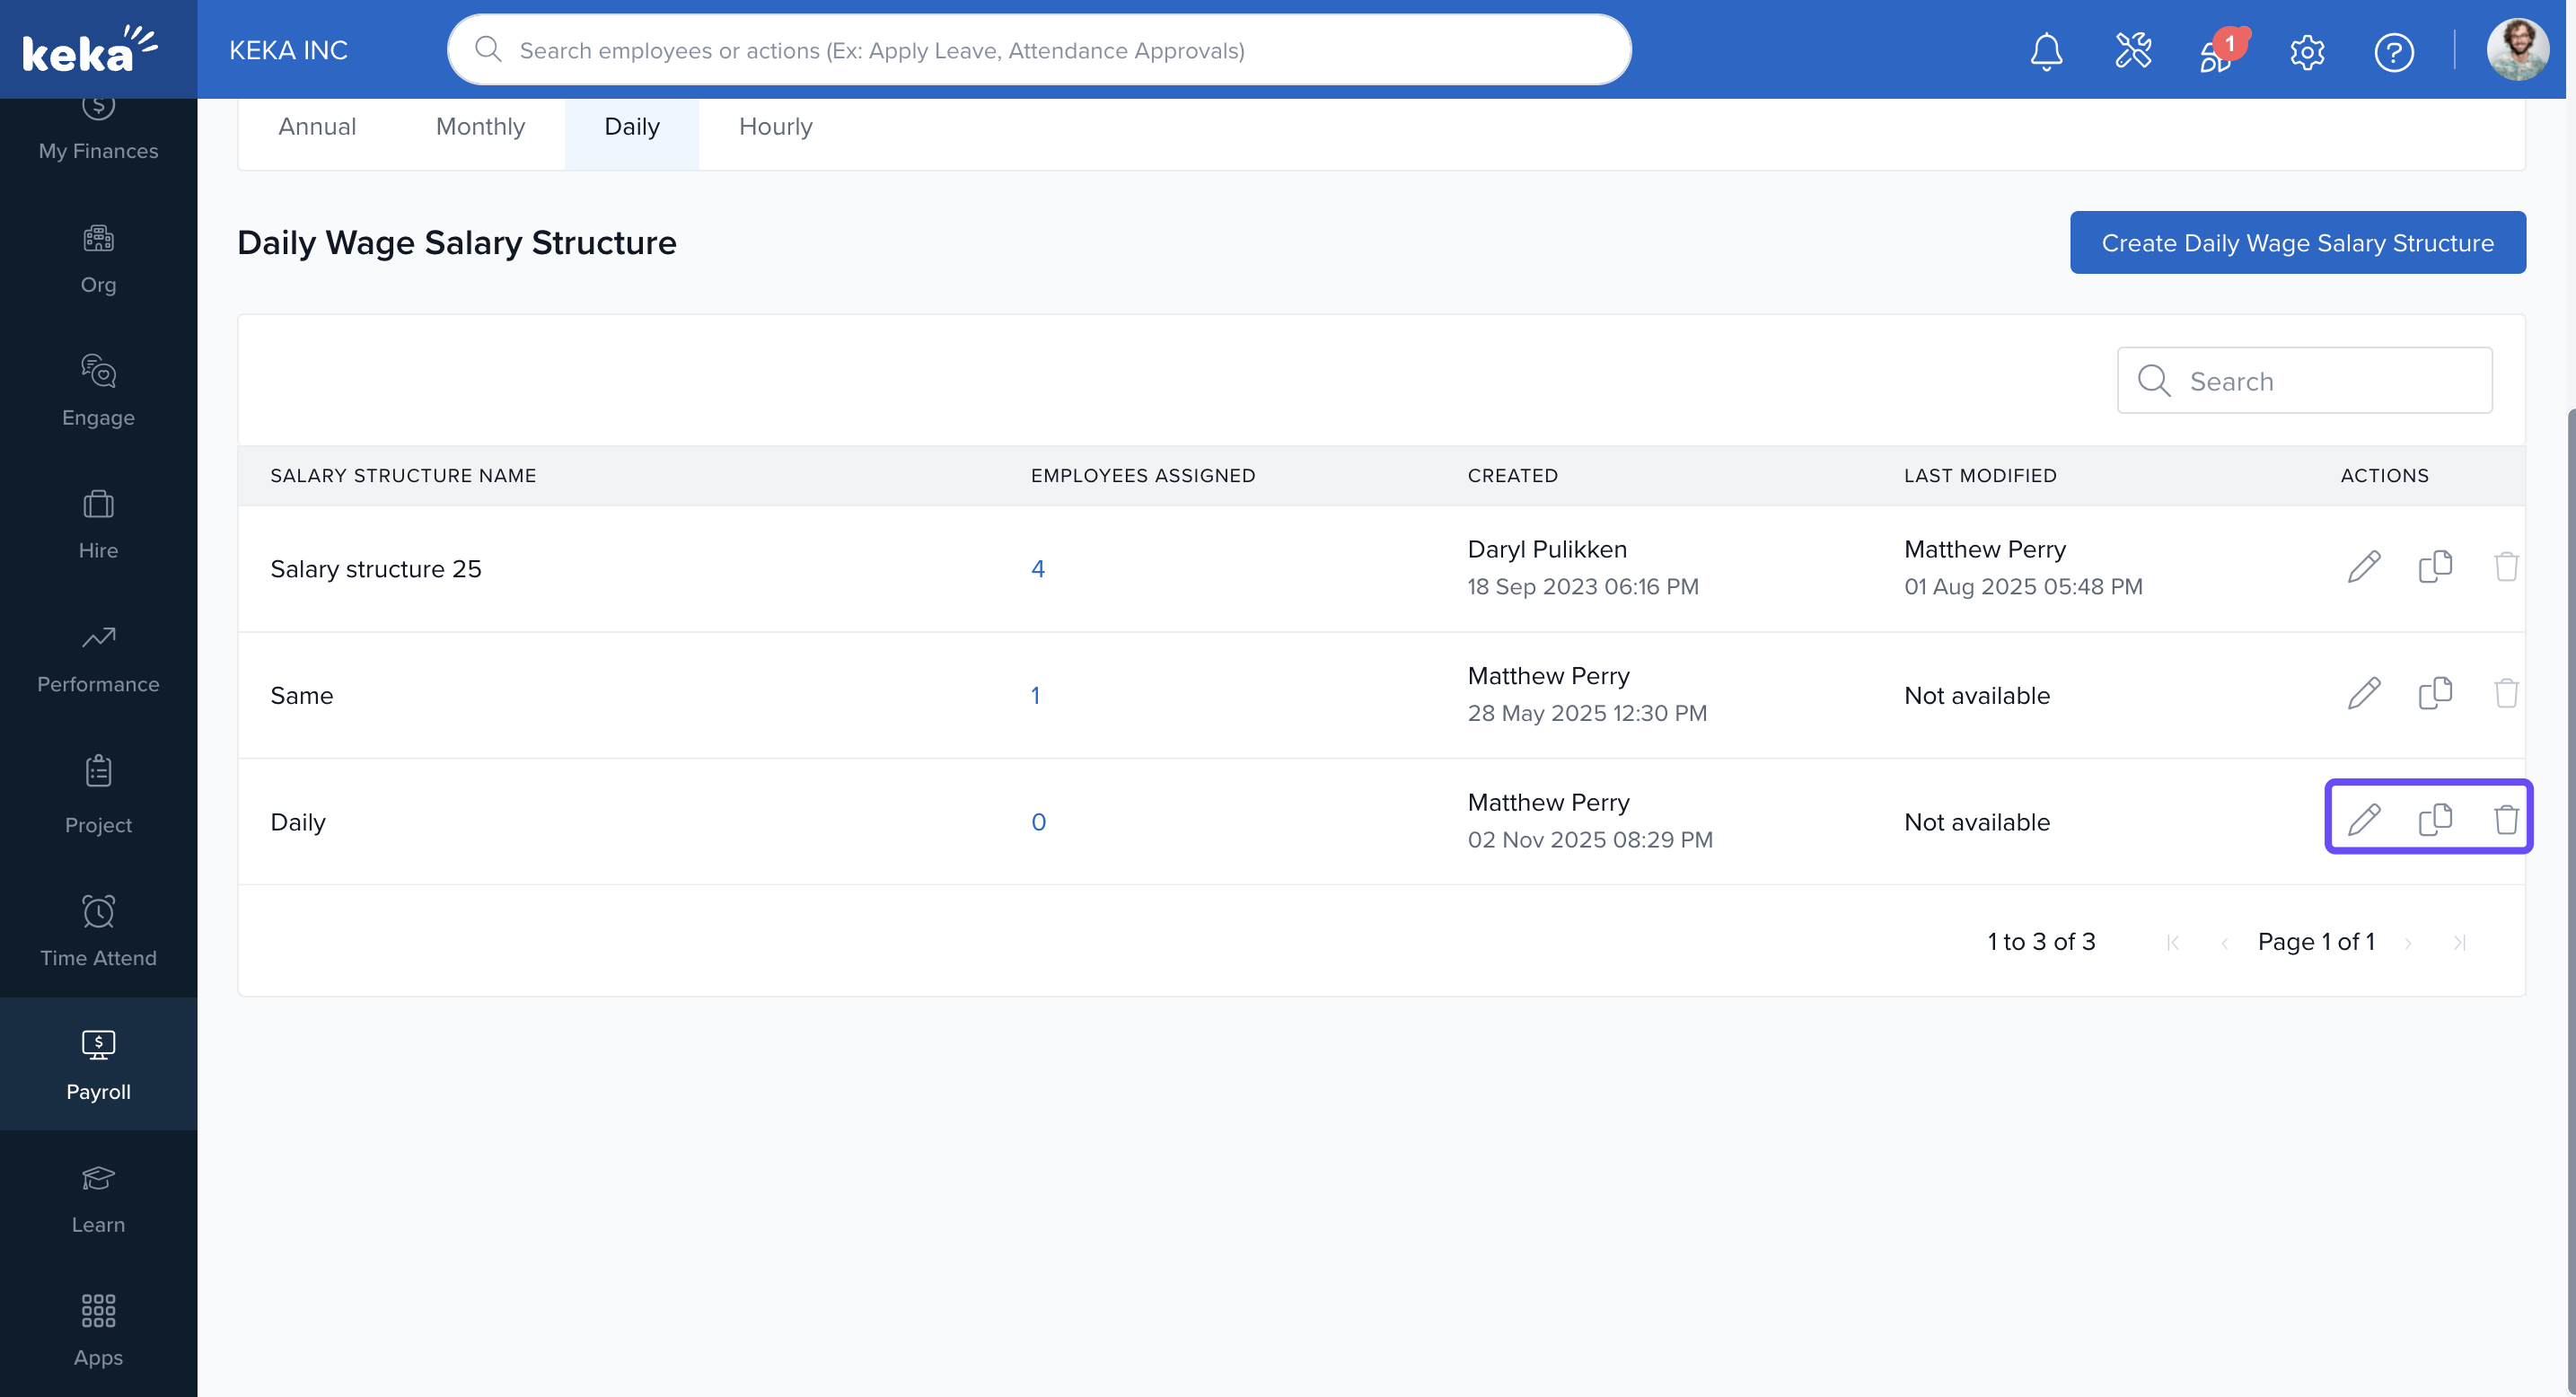Viewport: 2576px width, 1397px height.
Task: Click the help question mark icon
Action: [2393, 51]
